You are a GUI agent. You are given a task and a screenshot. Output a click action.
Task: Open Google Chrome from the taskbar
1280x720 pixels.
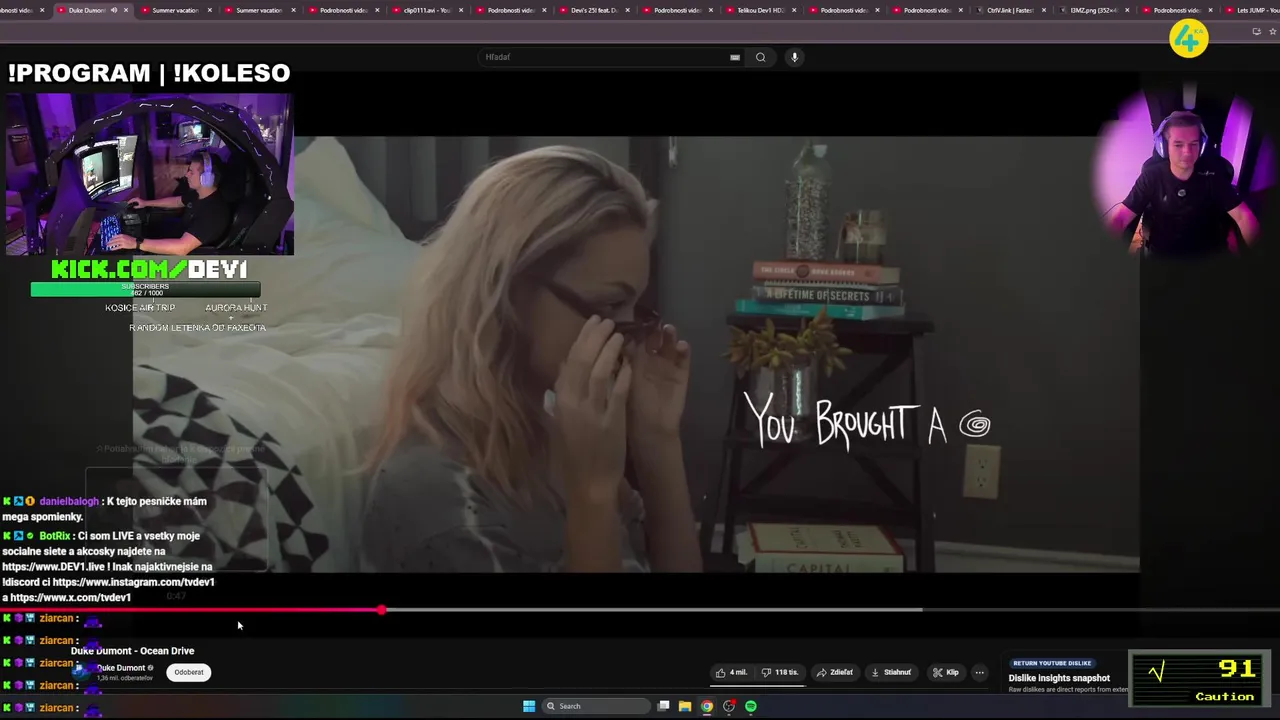[707, 706]
